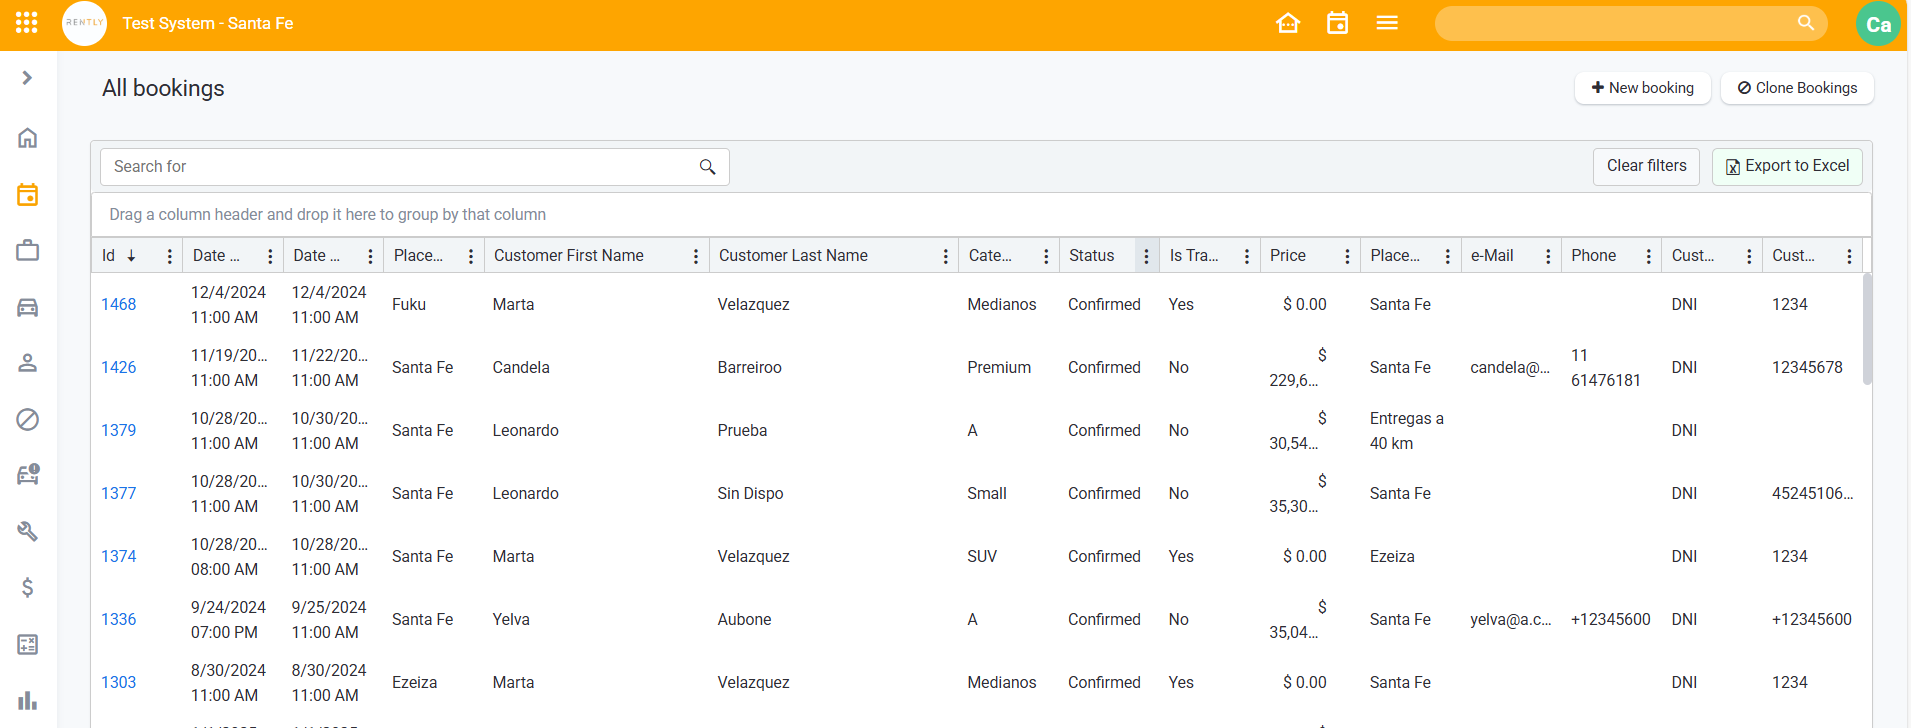Open the wrench maintenance sidebar icon

[28, 531]
